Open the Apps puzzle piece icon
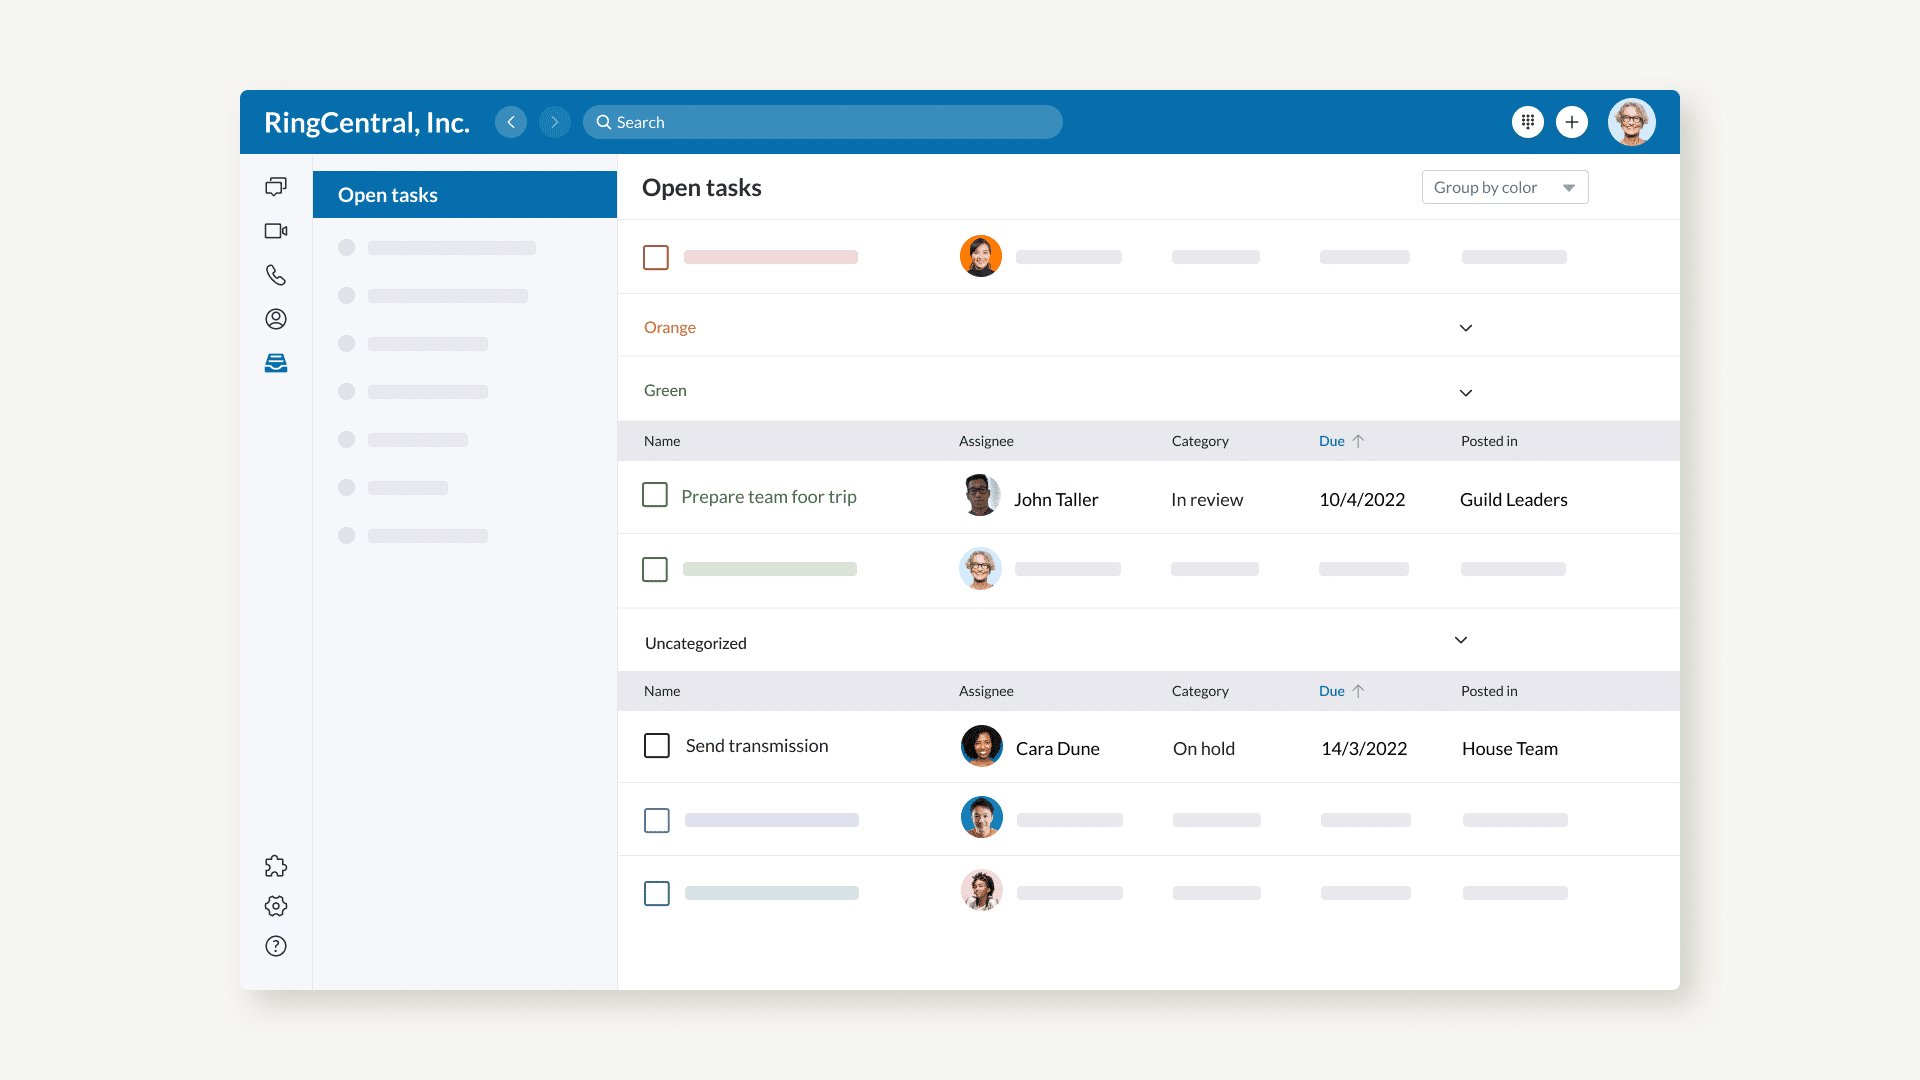 point(276,866)
